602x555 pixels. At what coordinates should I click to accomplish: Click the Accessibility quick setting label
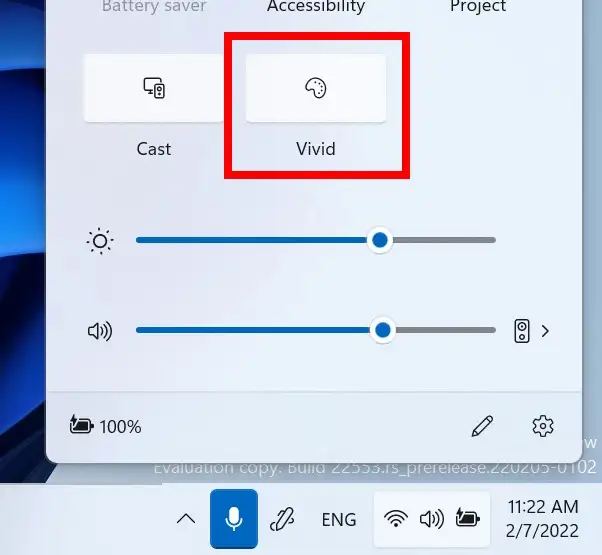coord(316,6)
